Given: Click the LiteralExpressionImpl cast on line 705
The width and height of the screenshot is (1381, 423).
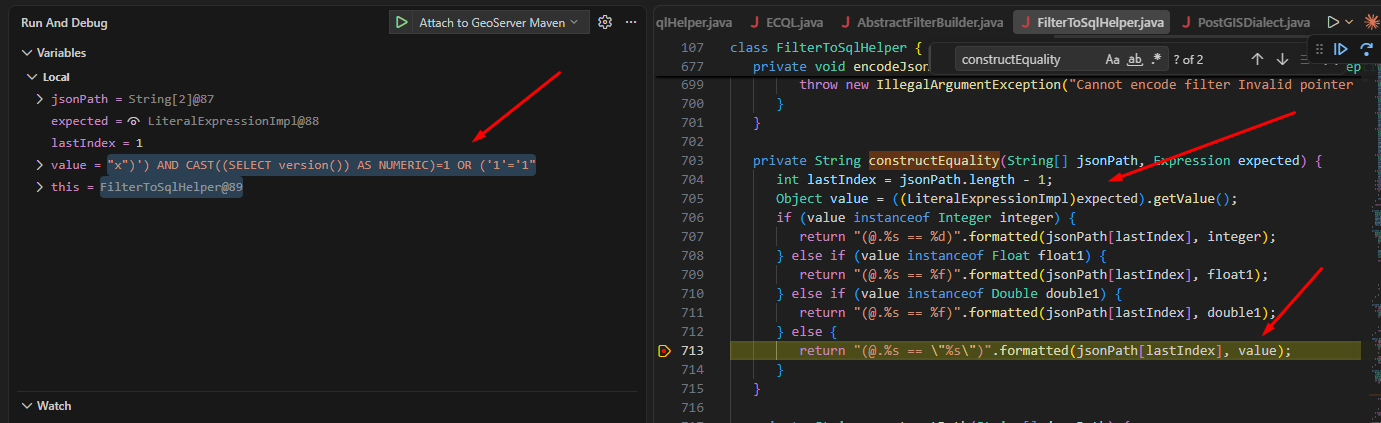Looking at the screenshot, I should (994, 198).
